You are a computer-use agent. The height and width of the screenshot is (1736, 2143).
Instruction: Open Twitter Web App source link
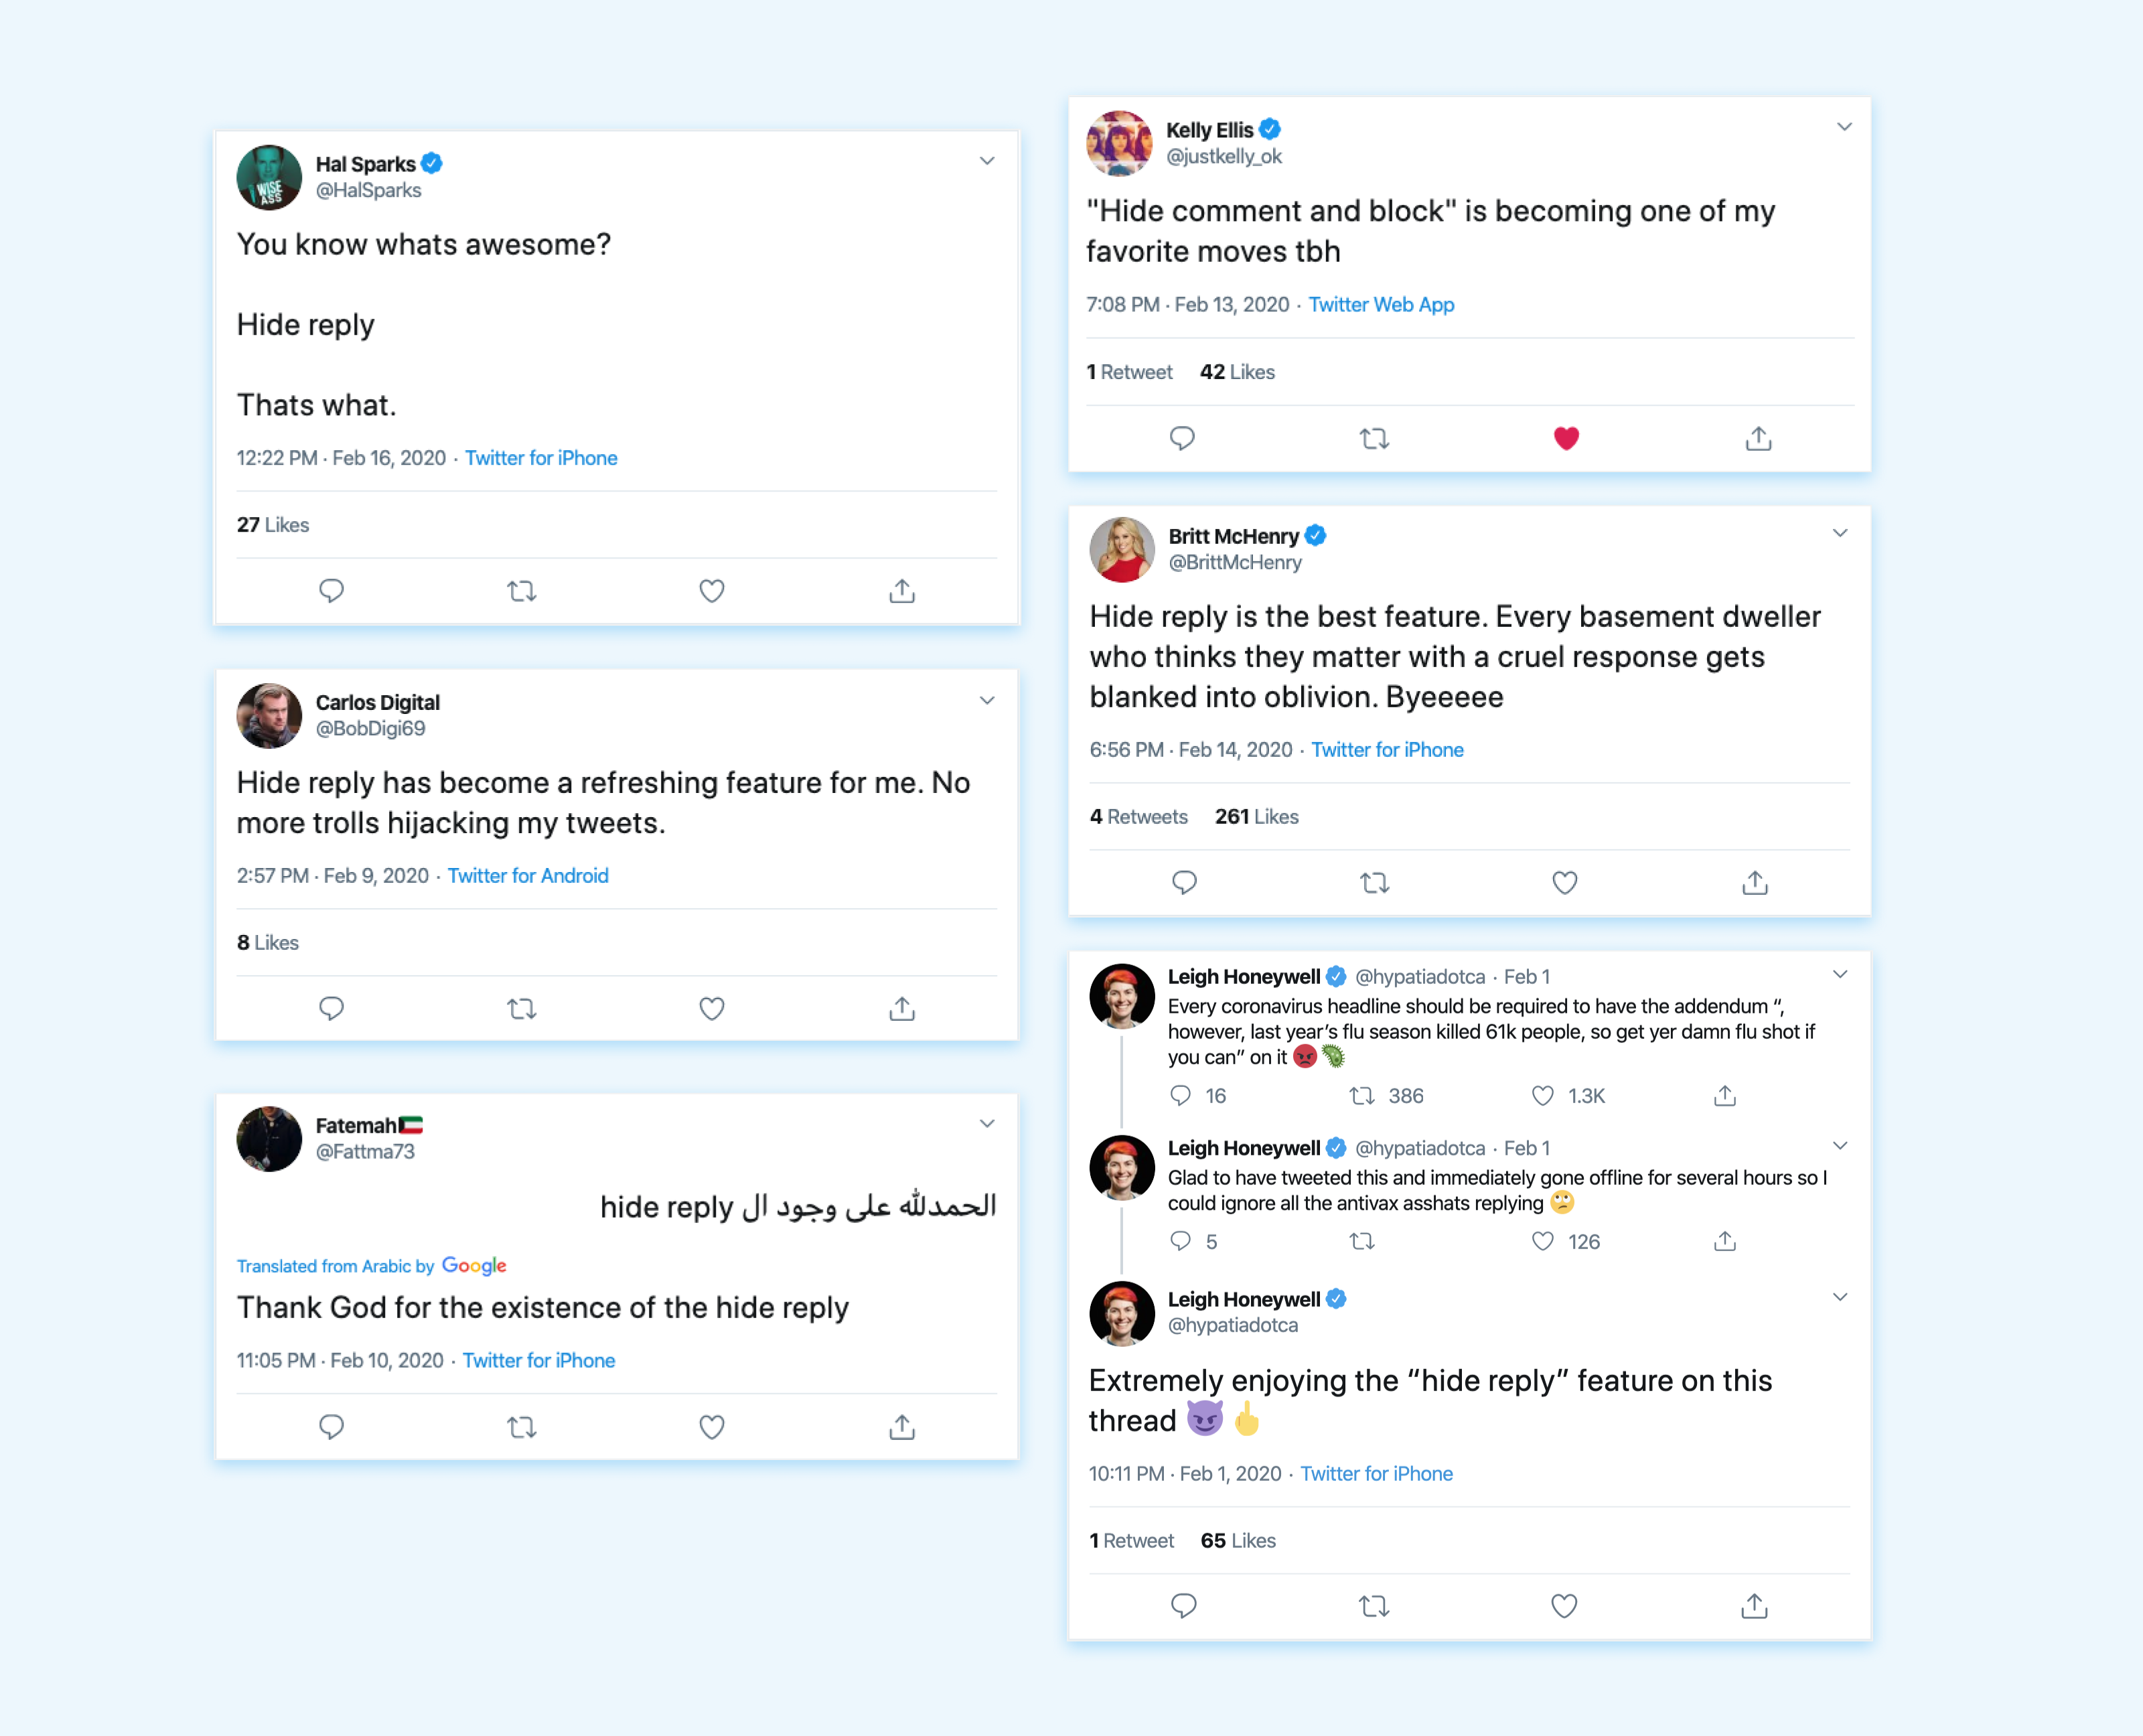[1380, 305]
